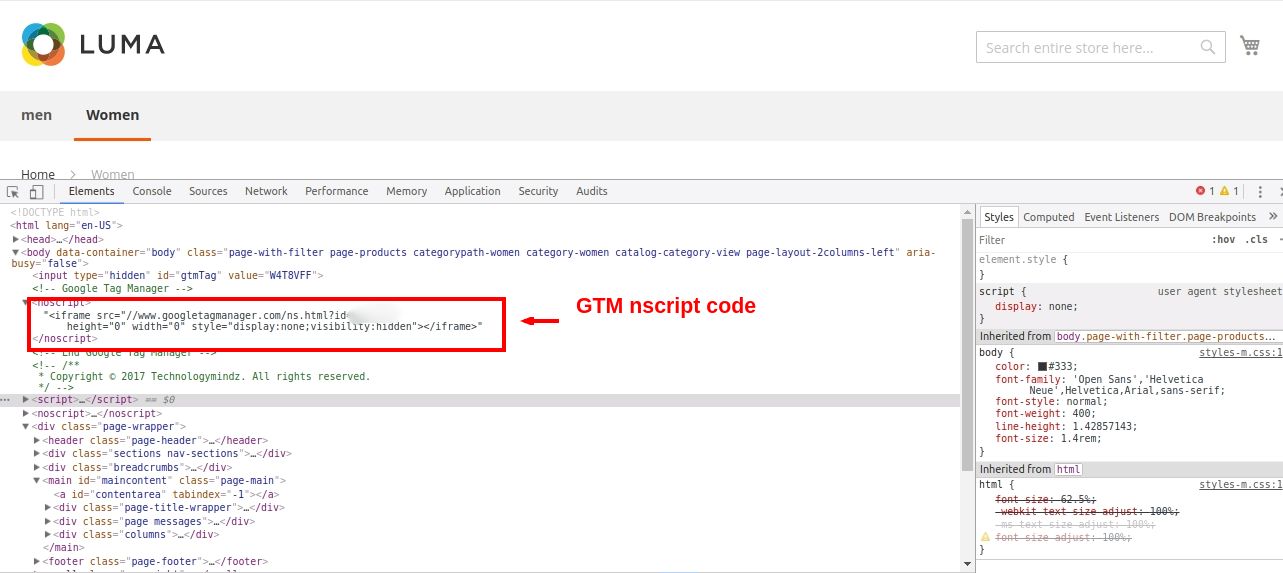Screen dimensions: 1283x573
Task: Click the display: none declaration
Action: tap(1037, 307)
